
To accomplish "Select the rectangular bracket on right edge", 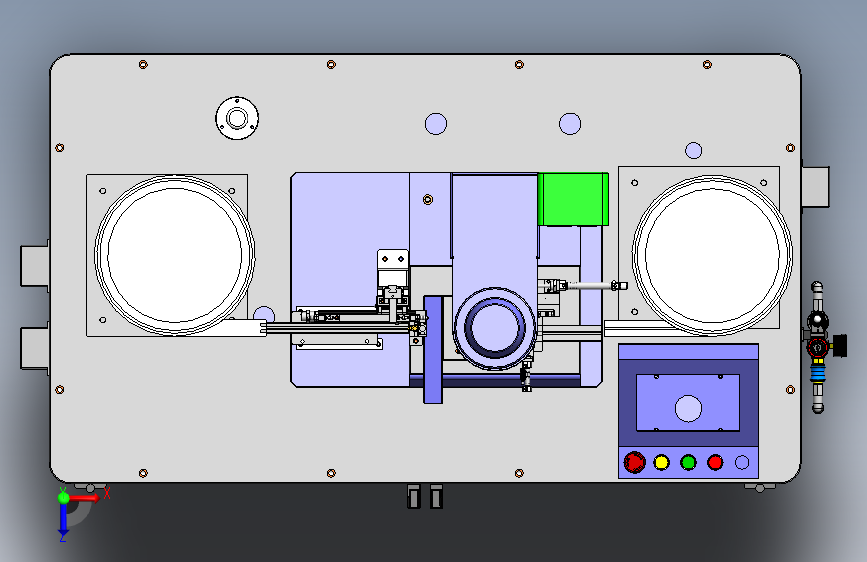I will [x=816, y=187].
